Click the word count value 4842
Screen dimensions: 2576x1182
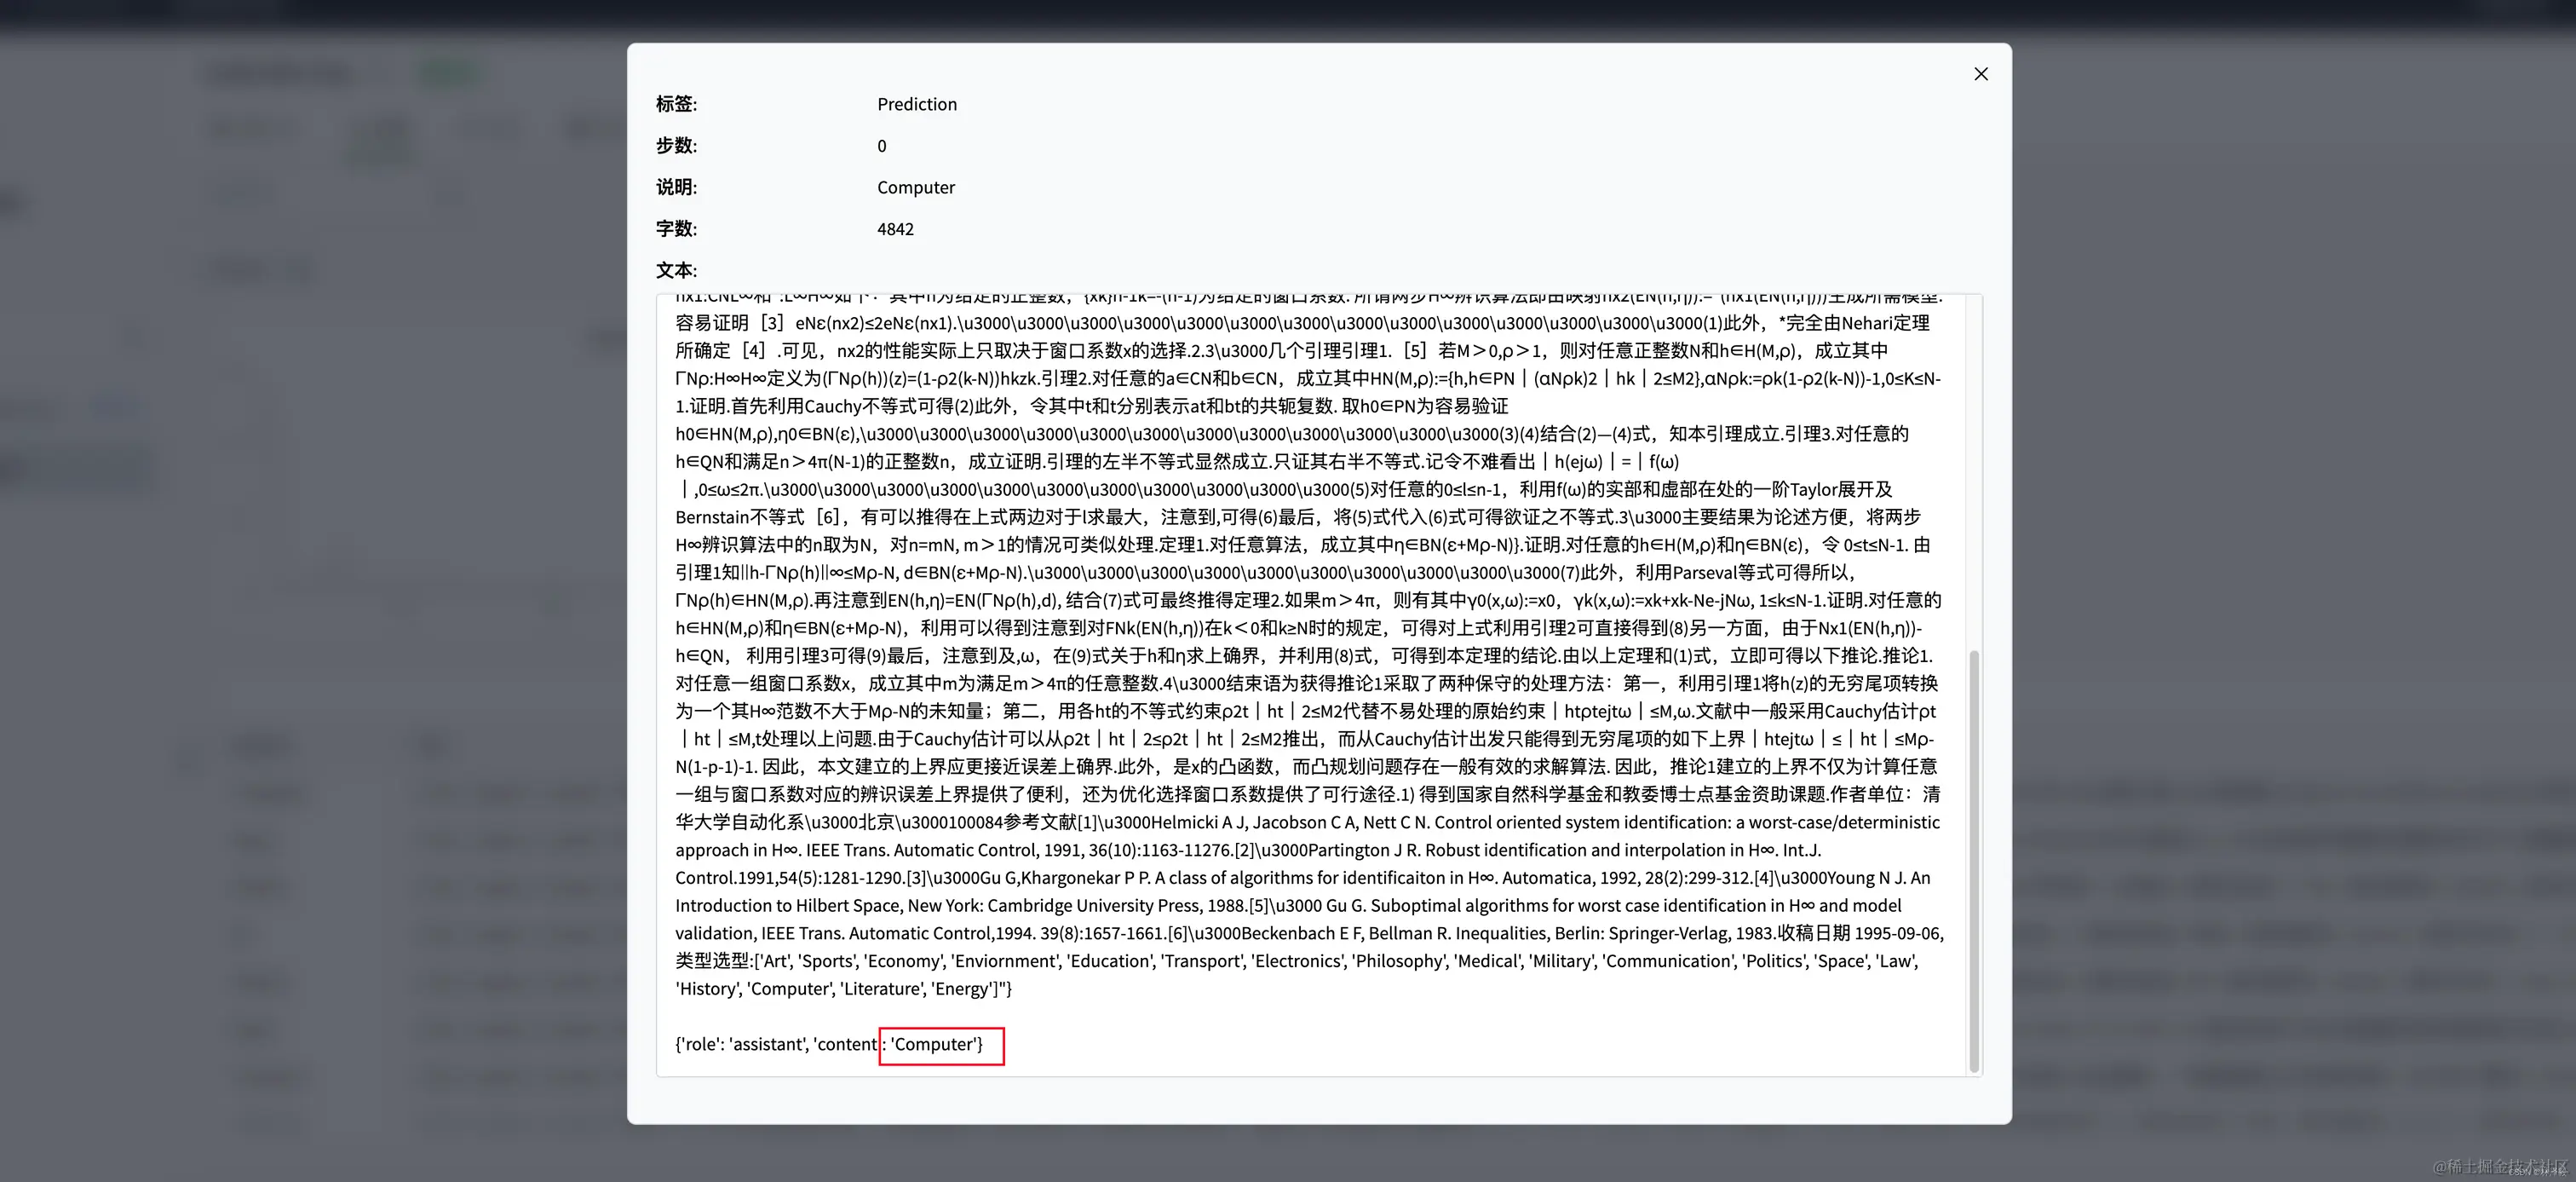pos(895,229)
